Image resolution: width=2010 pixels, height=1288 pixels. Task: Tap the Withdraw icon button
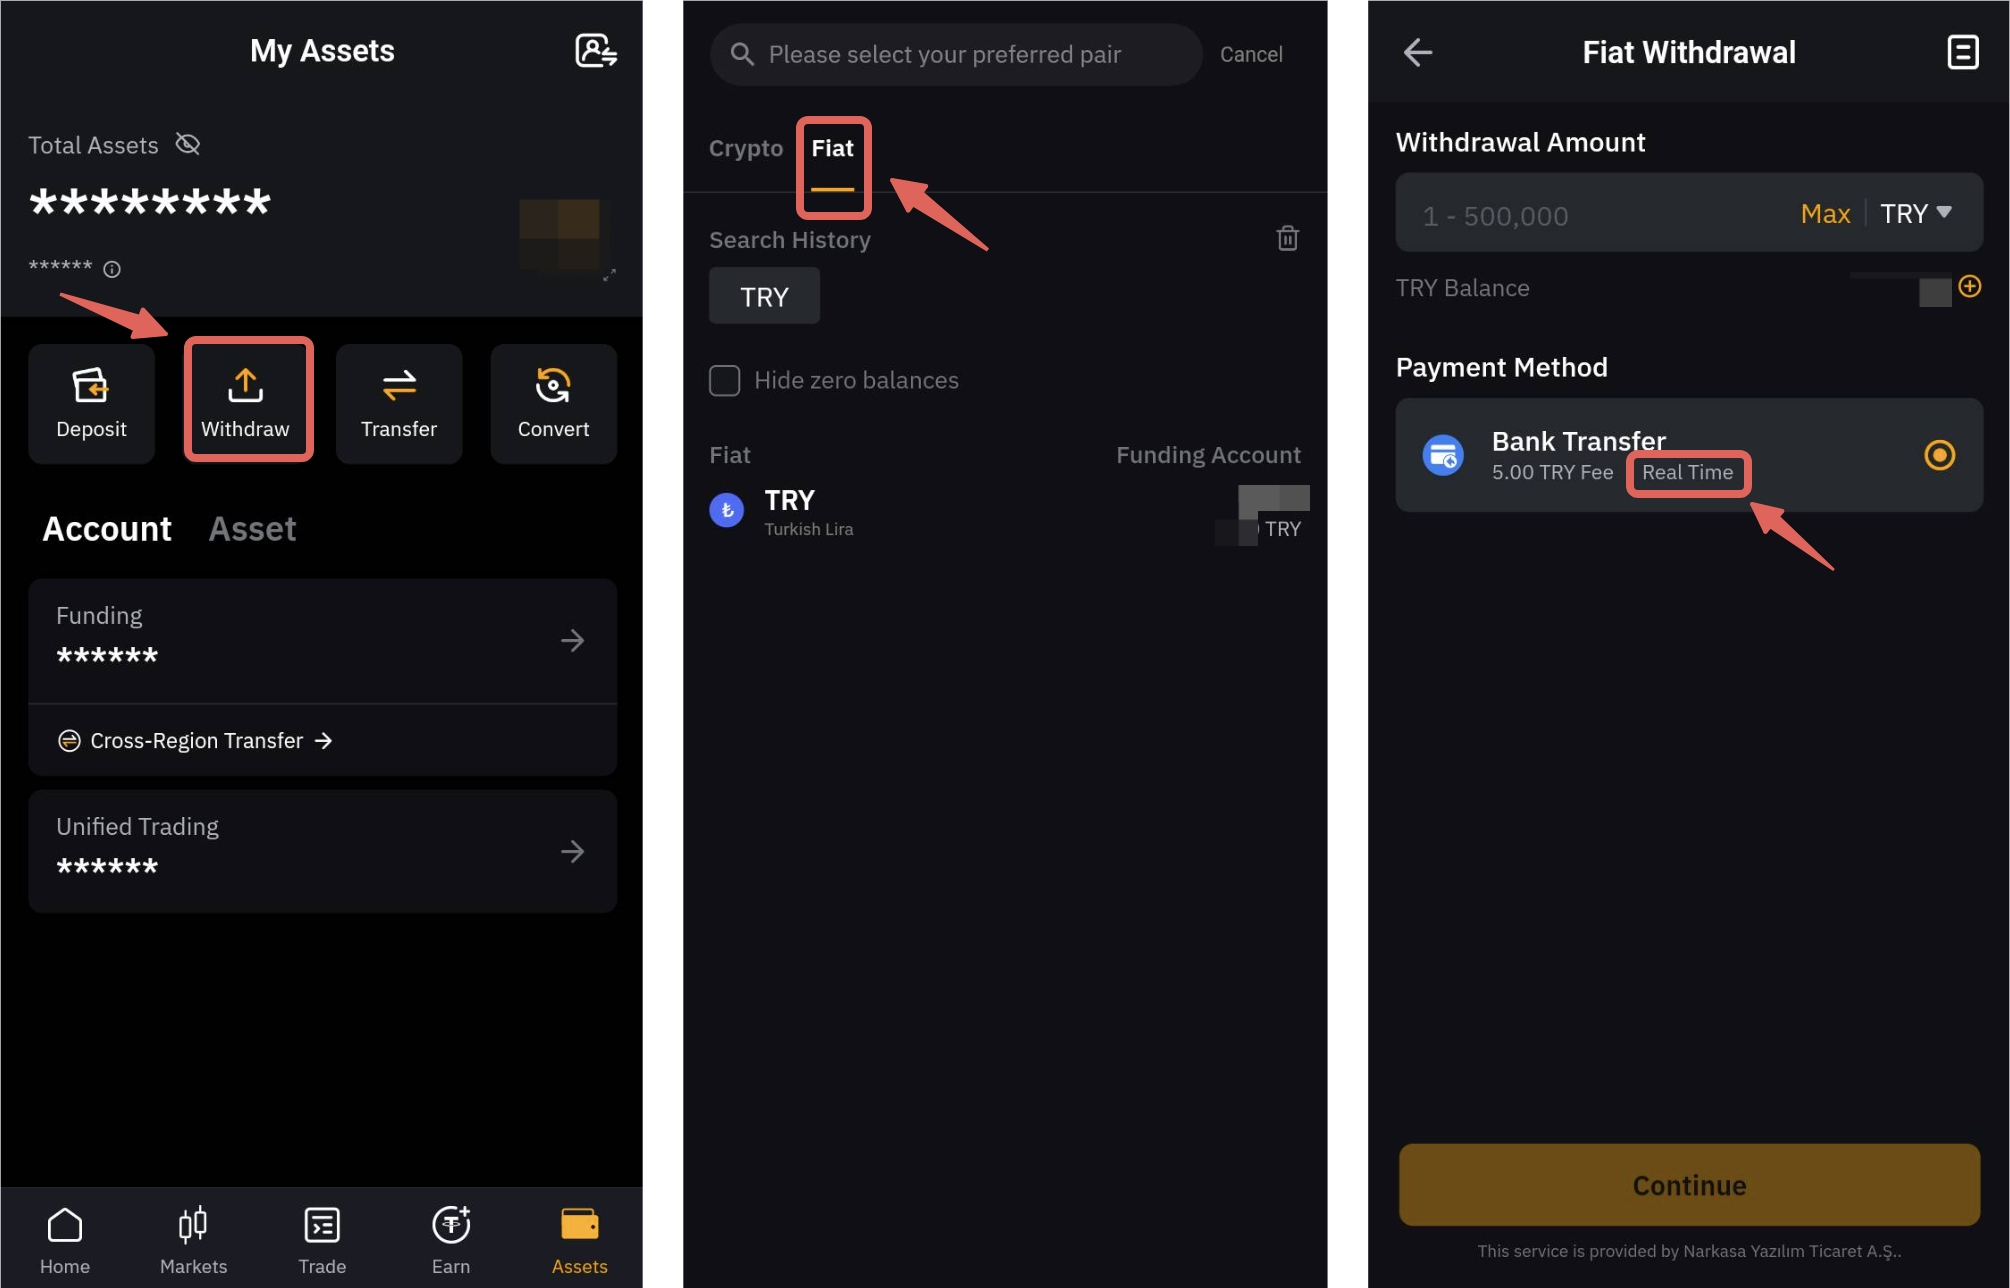[245, 402]
